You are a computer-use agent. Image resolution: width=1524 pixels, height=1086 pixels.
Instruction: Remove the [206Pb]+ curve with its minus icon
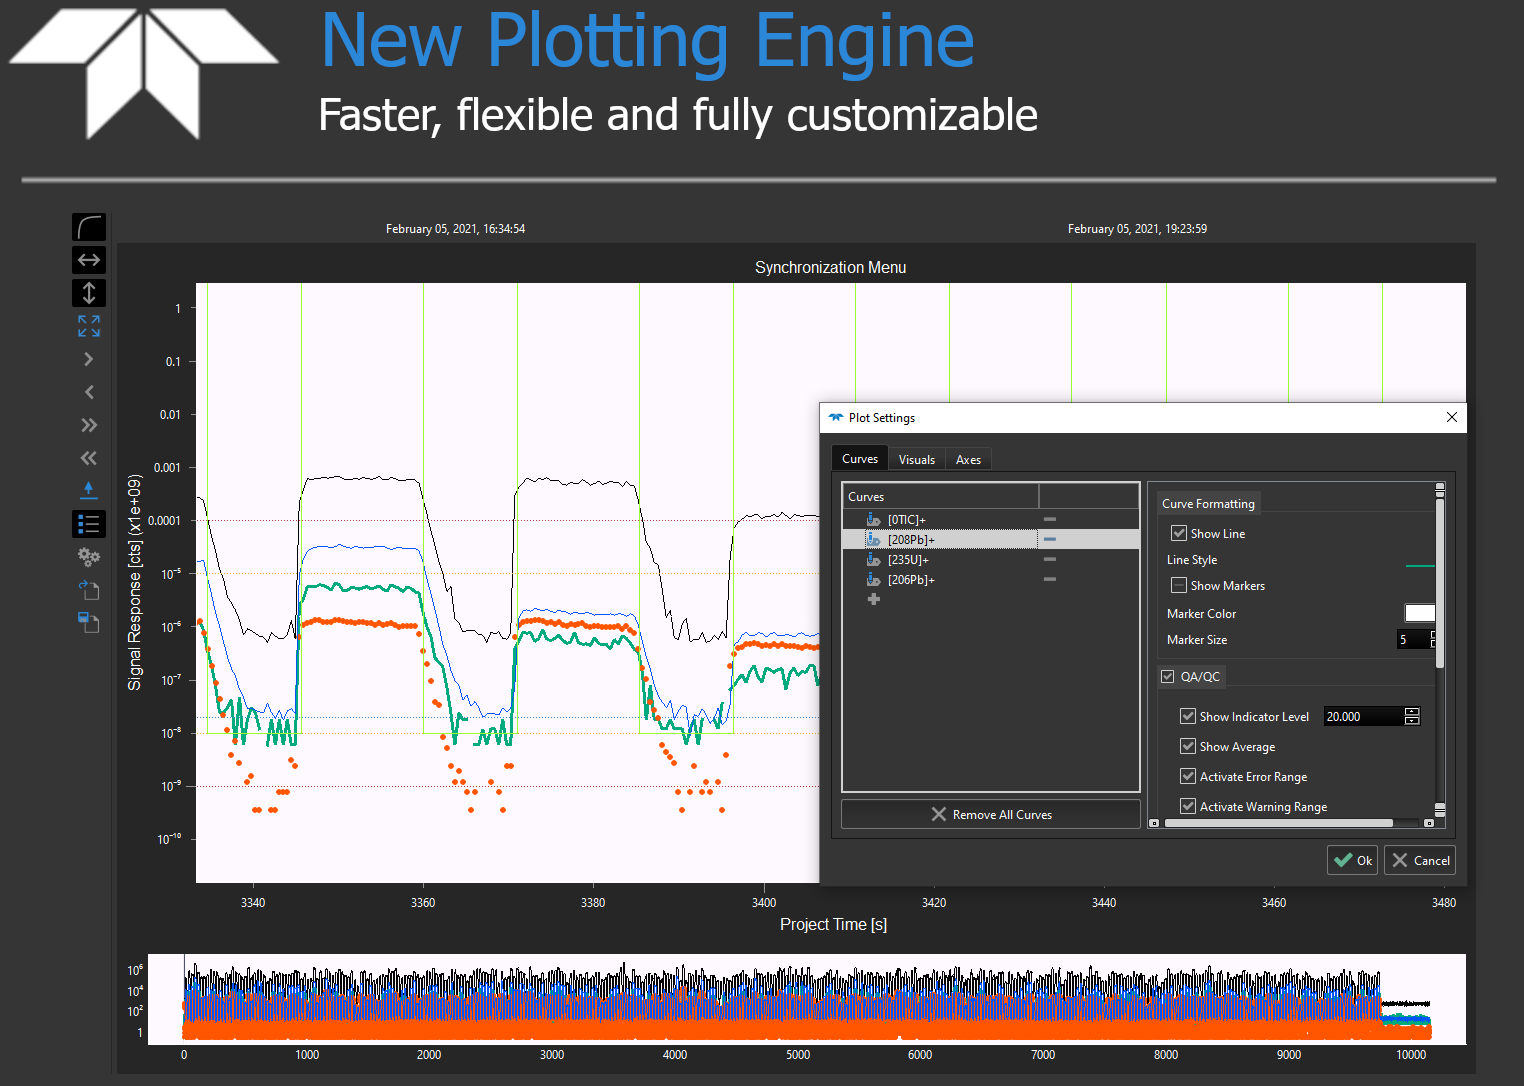pyautogui.click(x=1050, y=579)
